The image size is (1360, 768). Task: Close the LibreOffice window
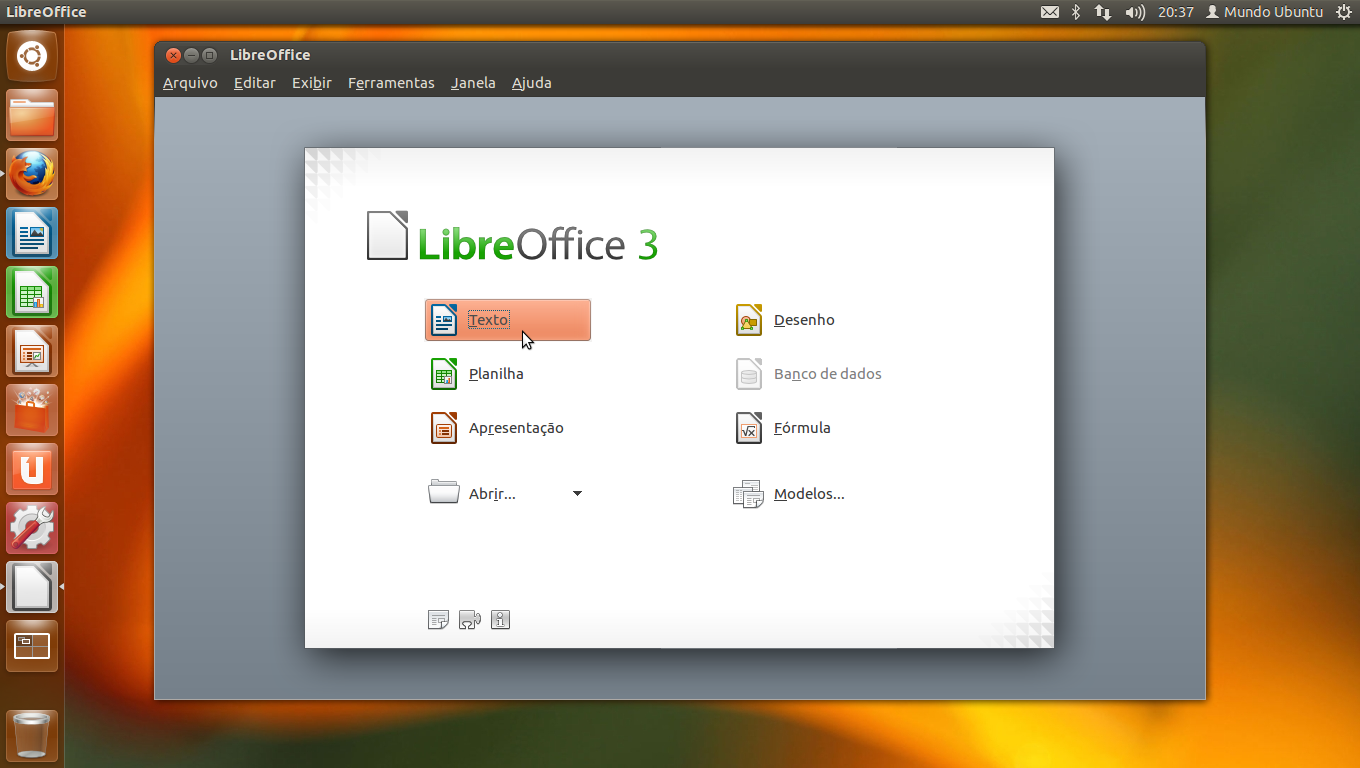coord(173,55)
